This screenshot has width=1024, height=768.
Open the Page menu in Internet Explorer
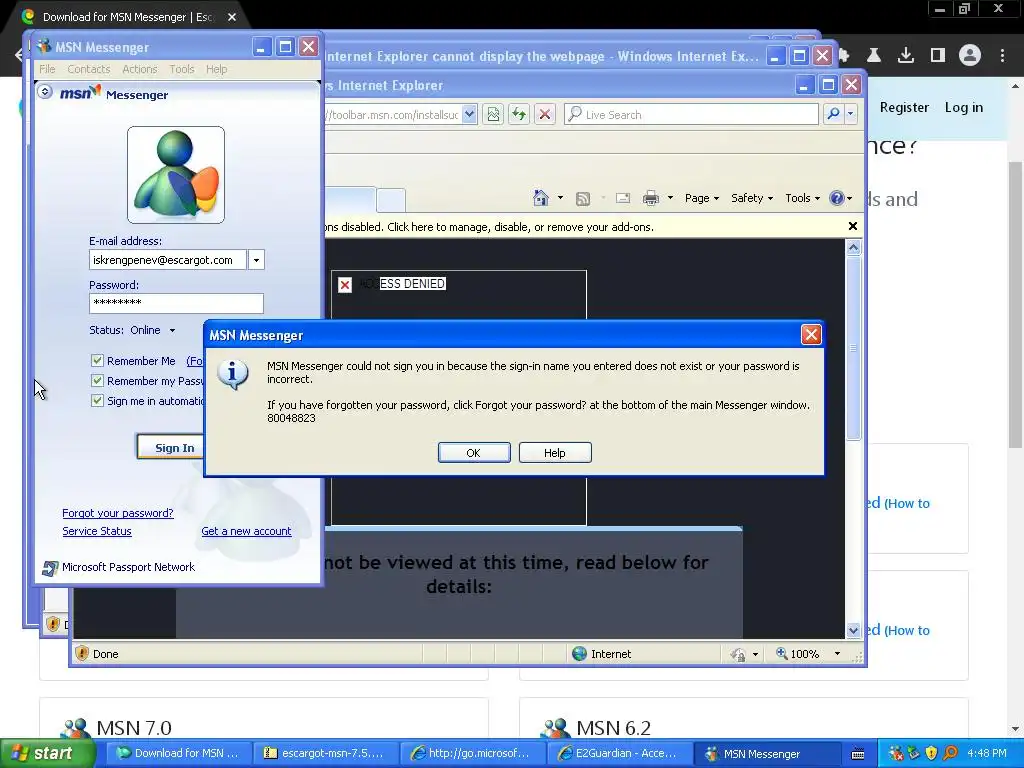[701, 198]
